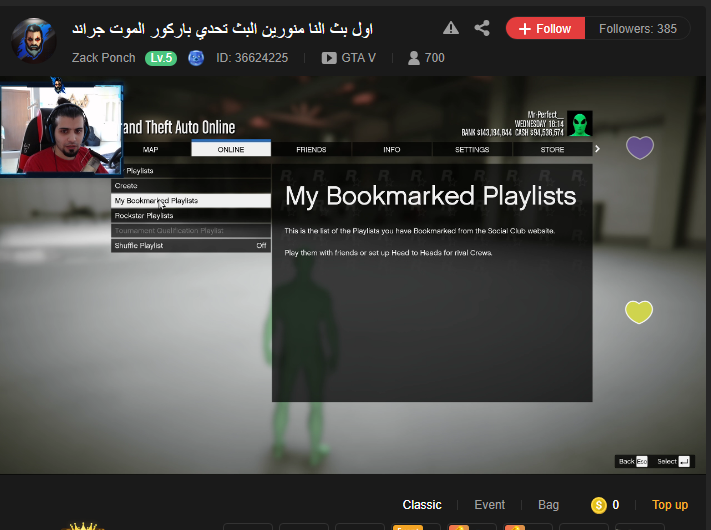Select Rockstar Playlists entry
This screenshot has height=530, width=711.
(191, 215)
